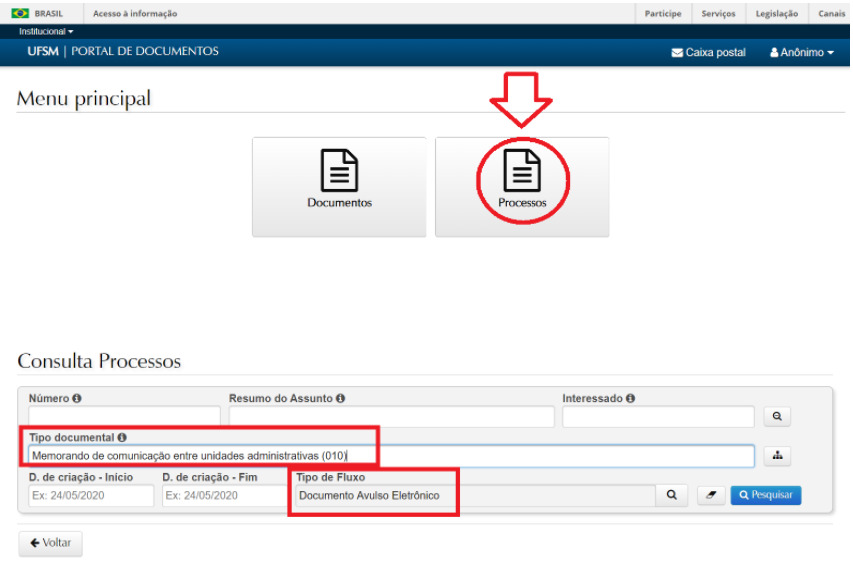Open the Legislação menu item
The image size is (853, 576).
coord(777,14)
